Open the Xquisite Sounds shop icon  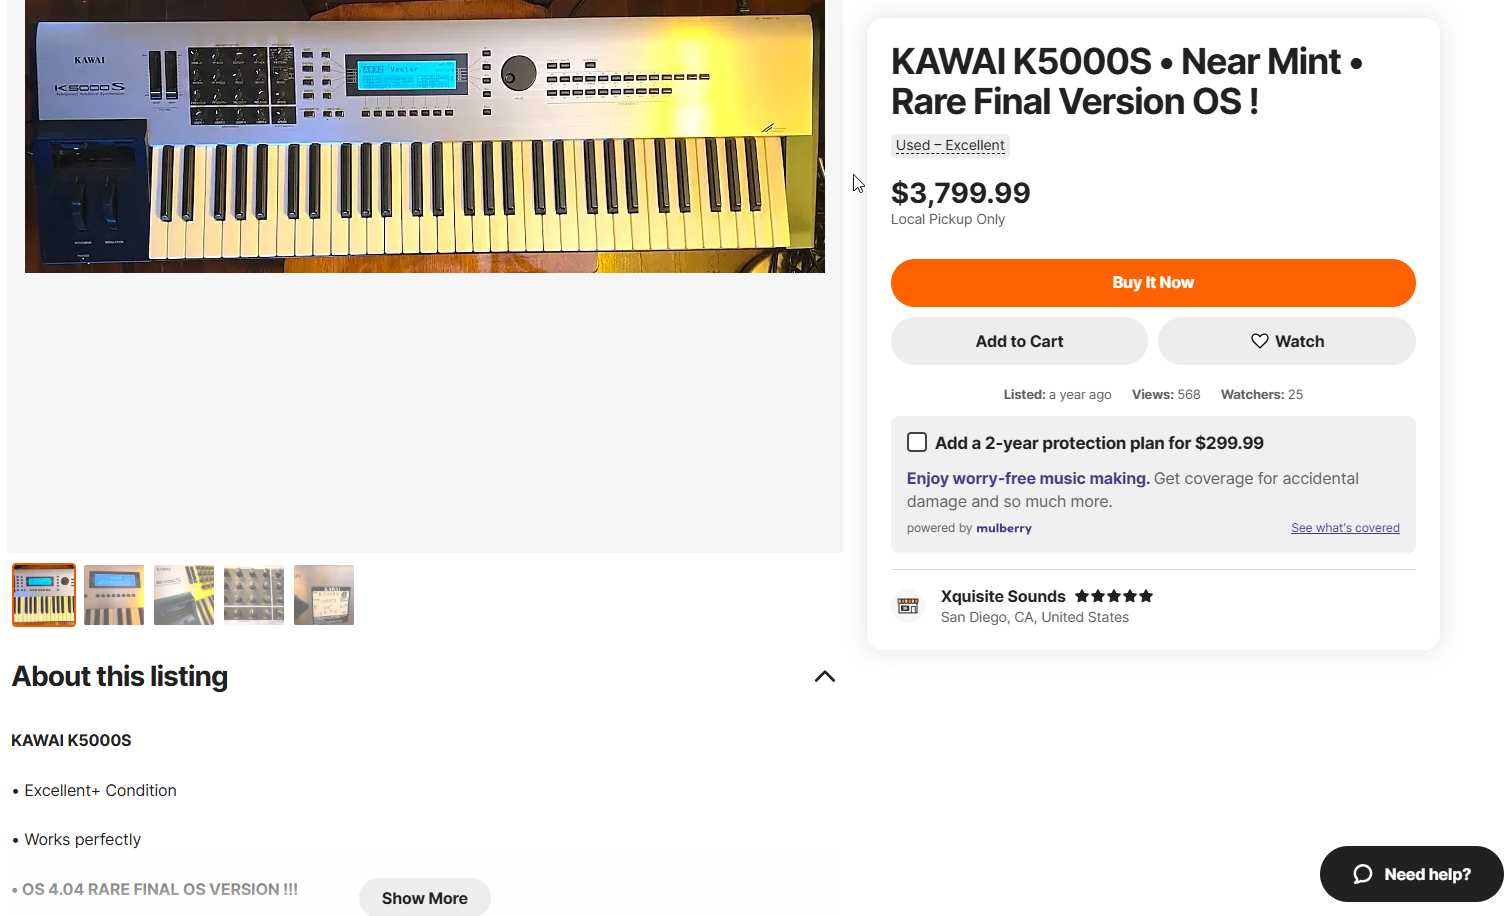coord(908,606)
